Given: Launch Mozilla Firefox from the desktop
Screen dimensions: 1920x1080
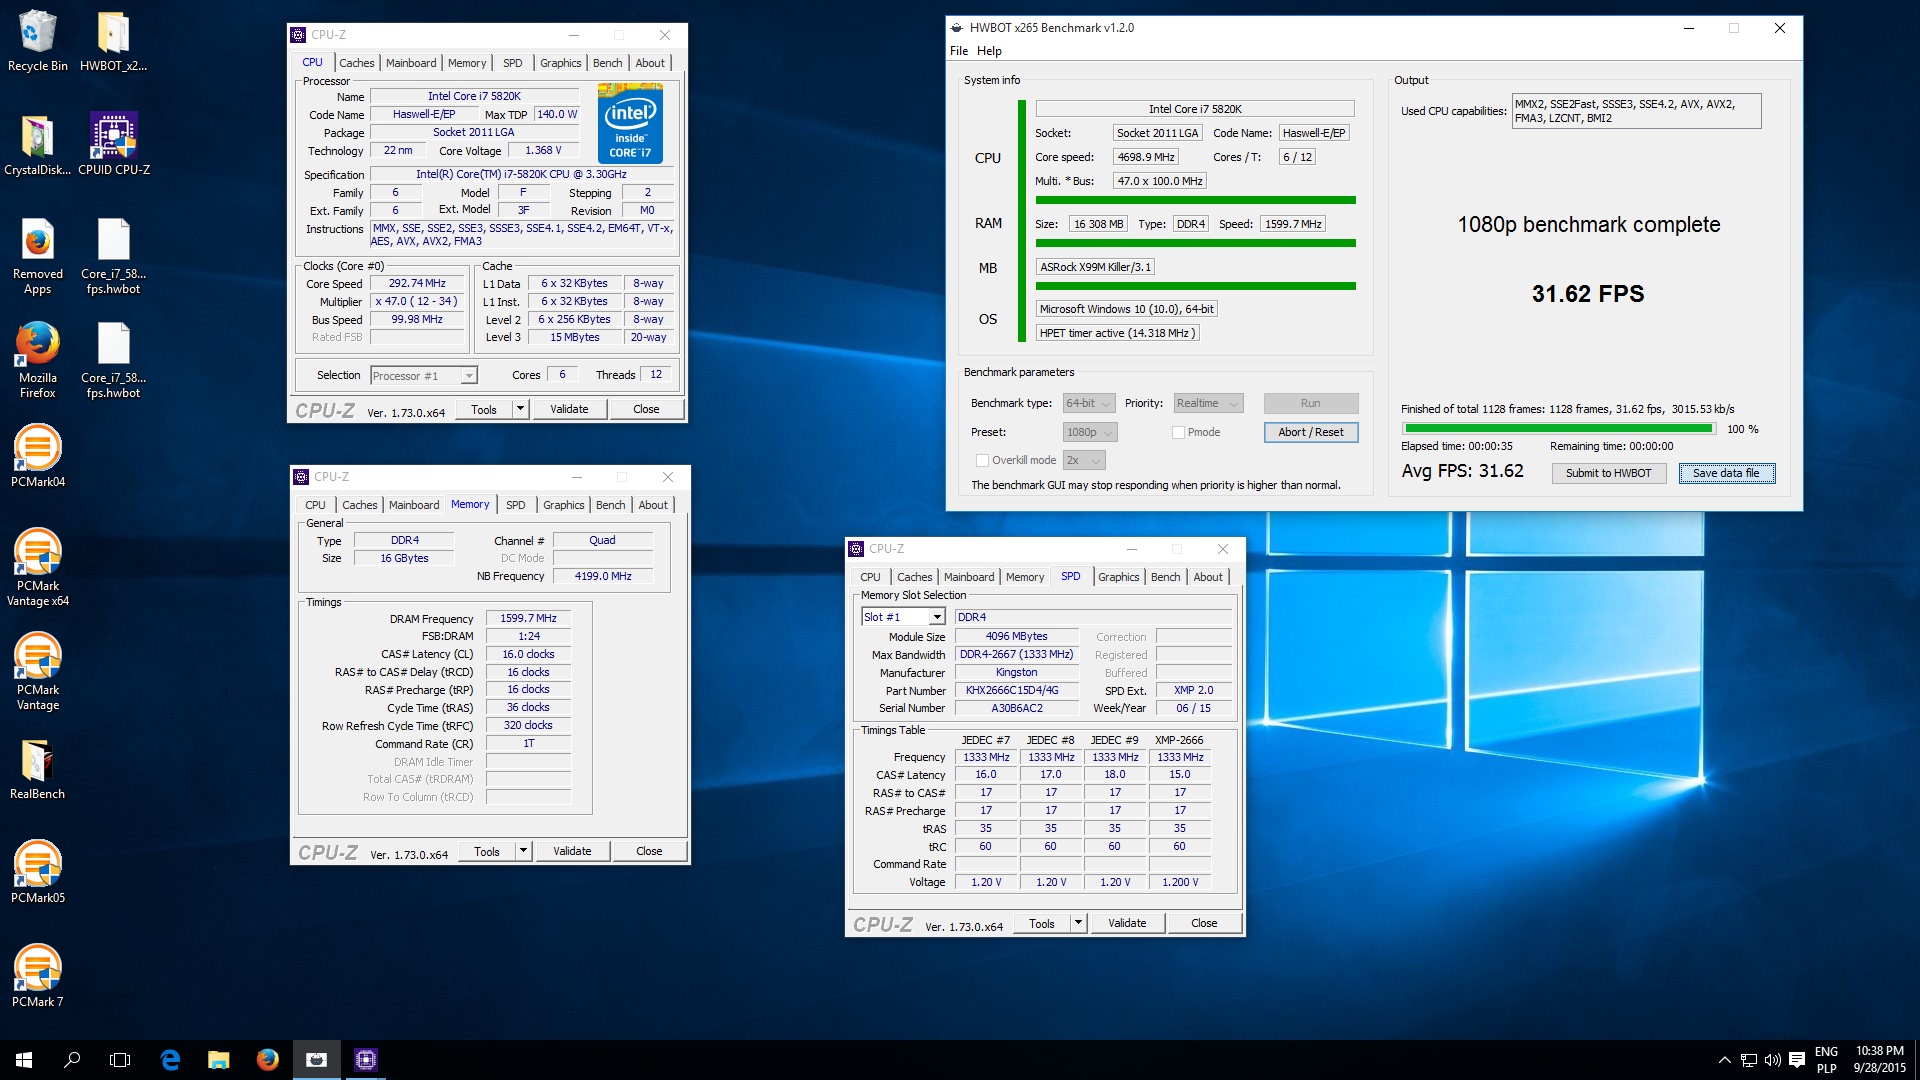Looking at the screenshot, I should [x=38, y=361].
